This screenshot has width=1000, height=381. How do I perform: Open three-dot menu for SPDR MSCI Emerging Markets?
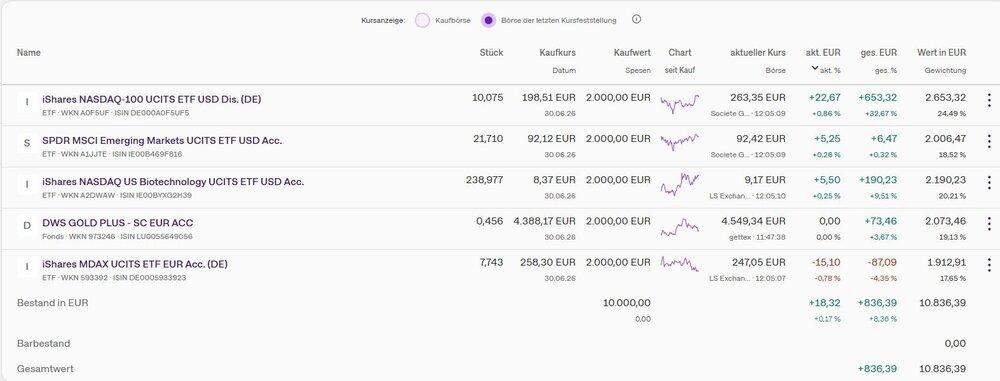[x=989, y=142]
